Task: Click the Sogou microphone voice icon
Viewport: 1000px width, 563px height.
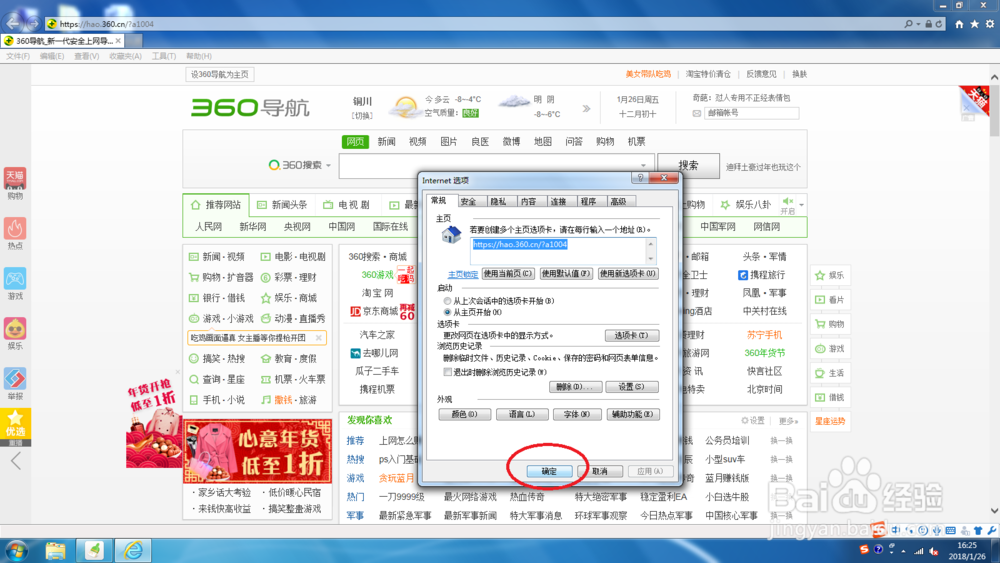Action: point(936,530)
